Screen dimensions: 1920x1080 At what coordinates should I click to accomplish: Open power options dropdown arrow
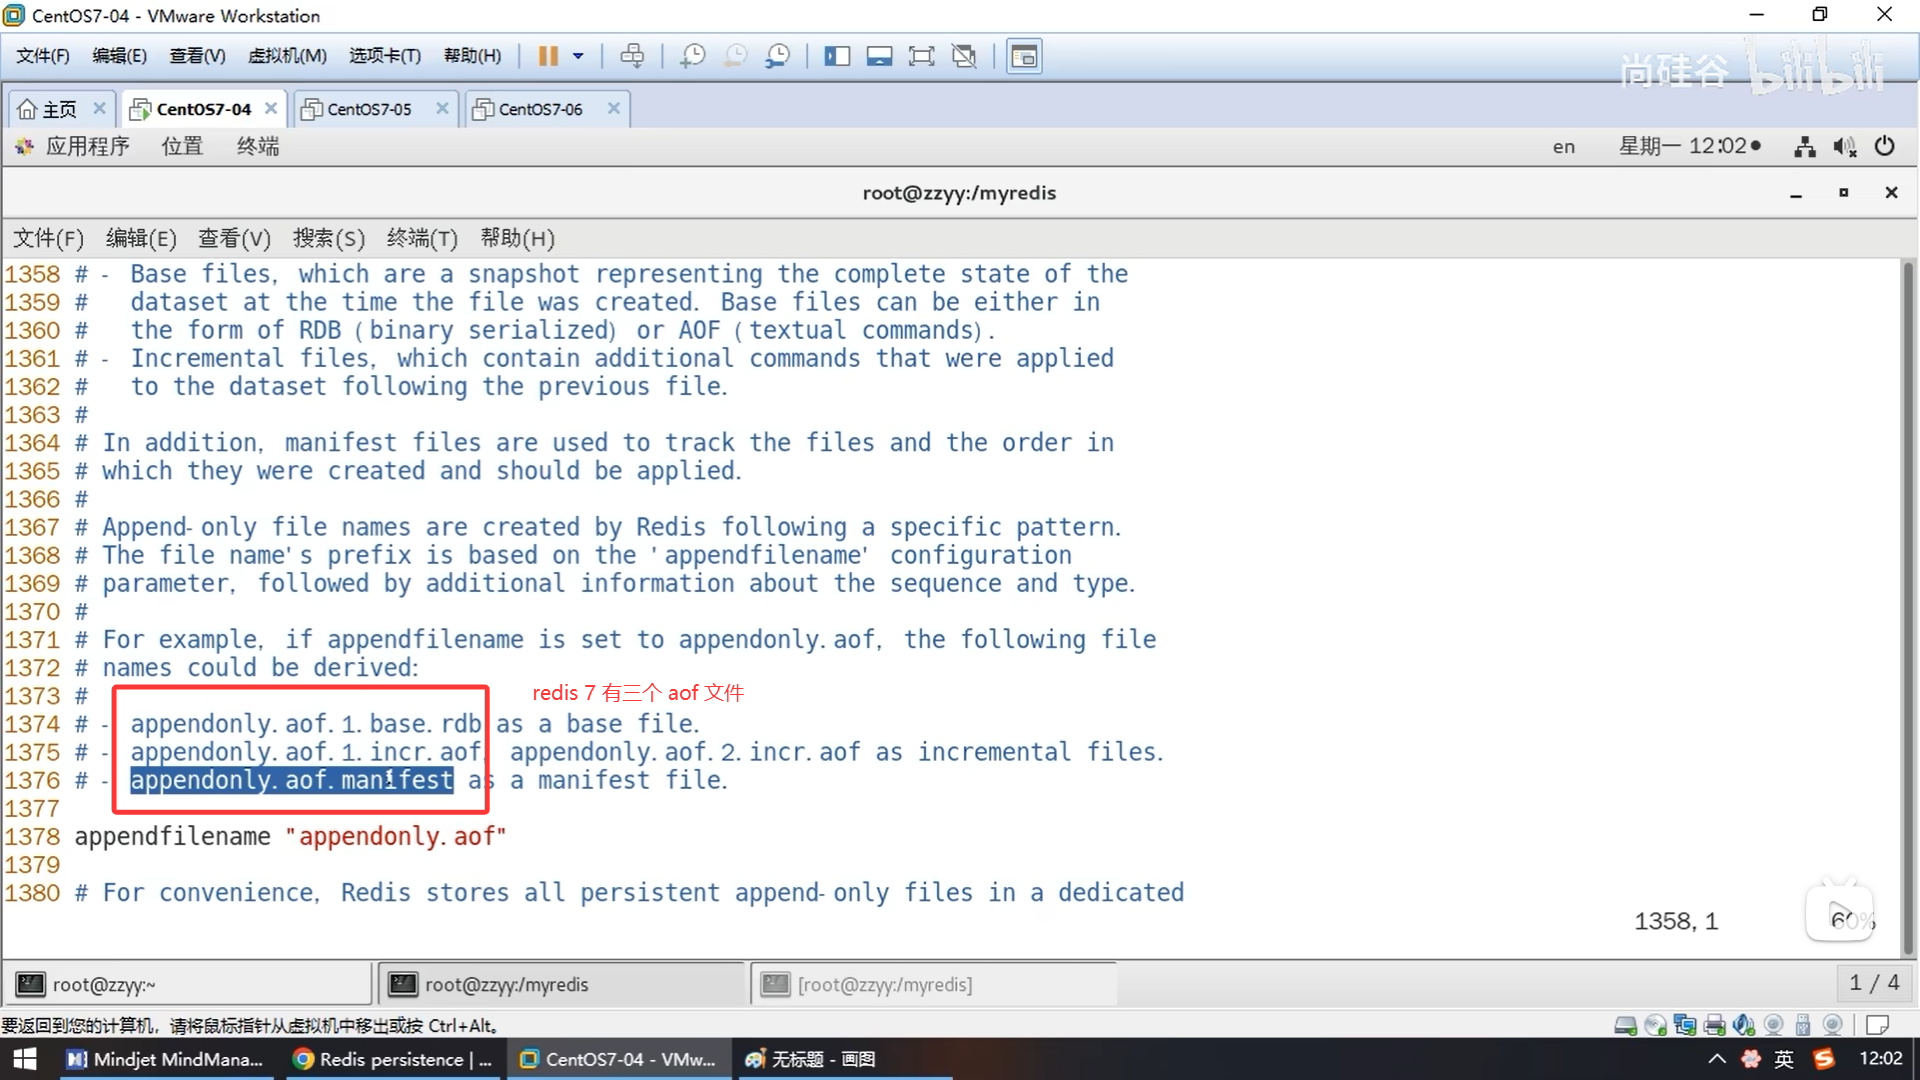coord(578,56)
